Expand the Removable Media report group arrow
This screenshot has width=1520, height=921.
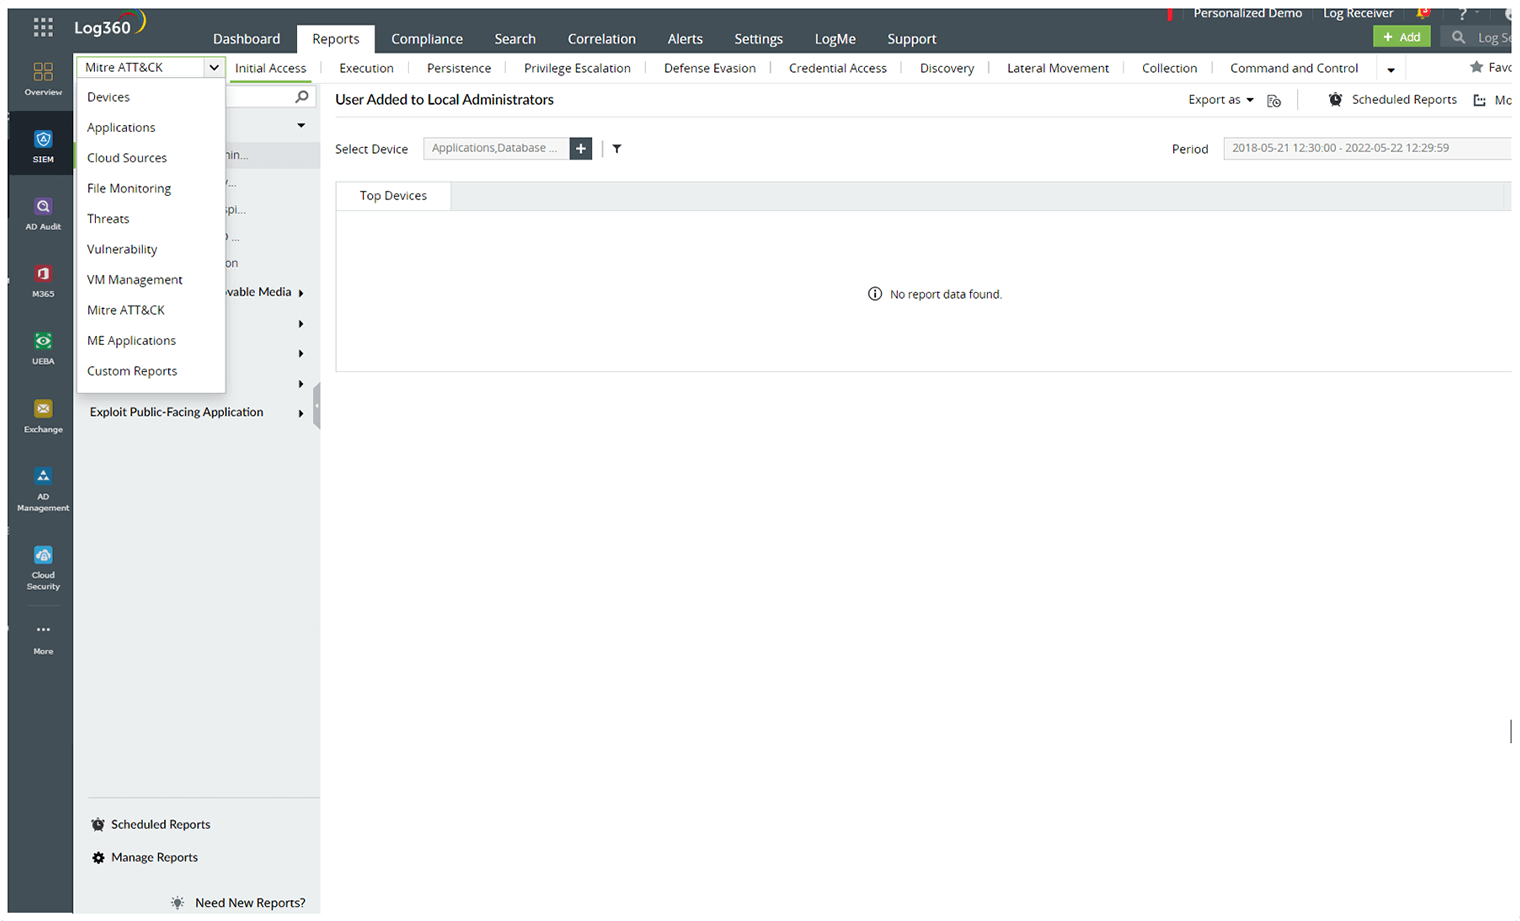coord(301,293)
